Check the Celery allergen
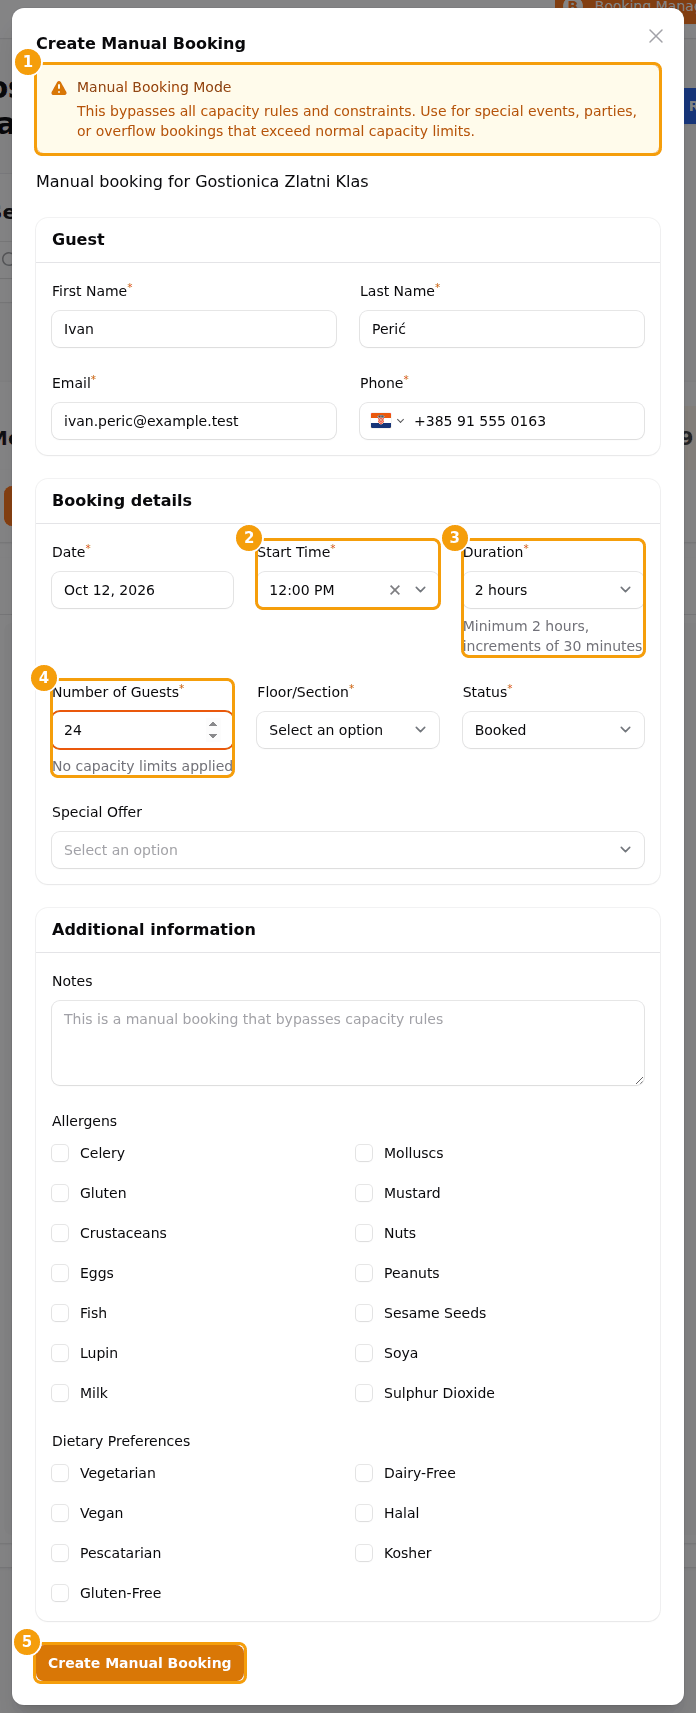This screenshot has height=1713, width=696. tap(60, 1153)
